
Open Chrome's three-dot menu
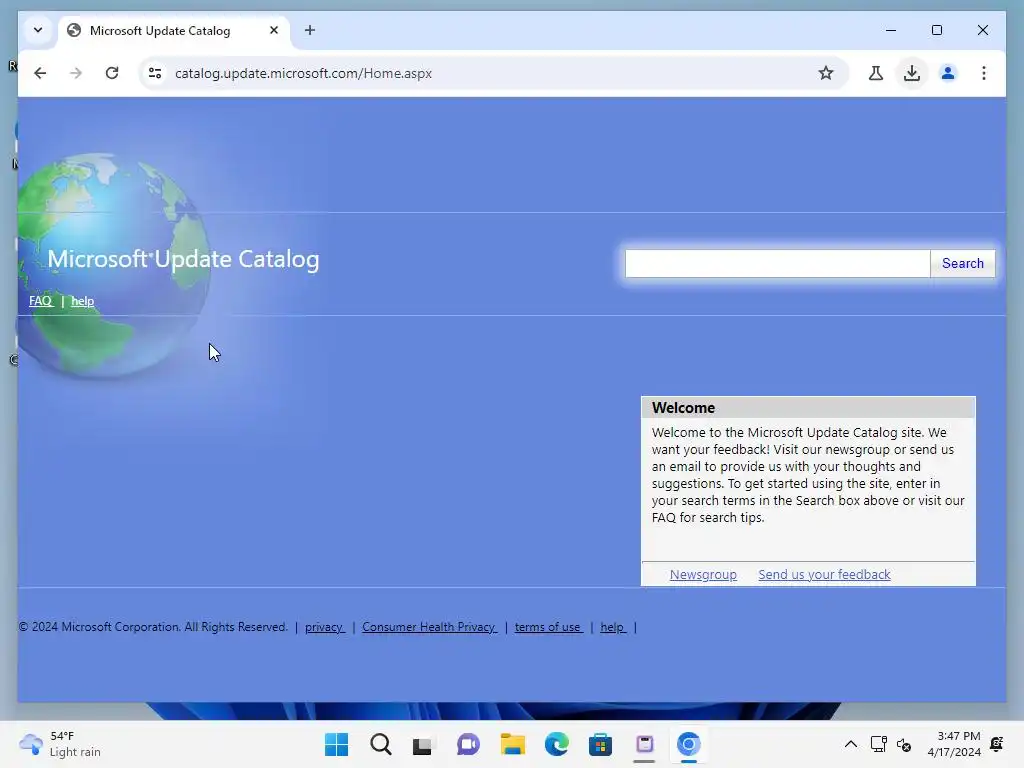click(984, 73)
